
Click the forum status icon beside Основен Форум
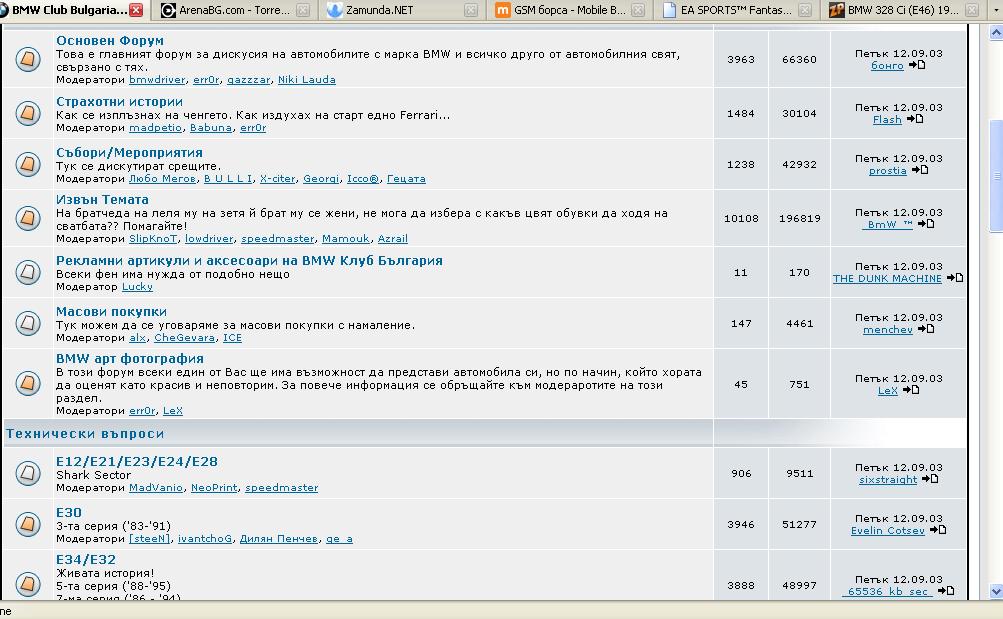[28, 59]
